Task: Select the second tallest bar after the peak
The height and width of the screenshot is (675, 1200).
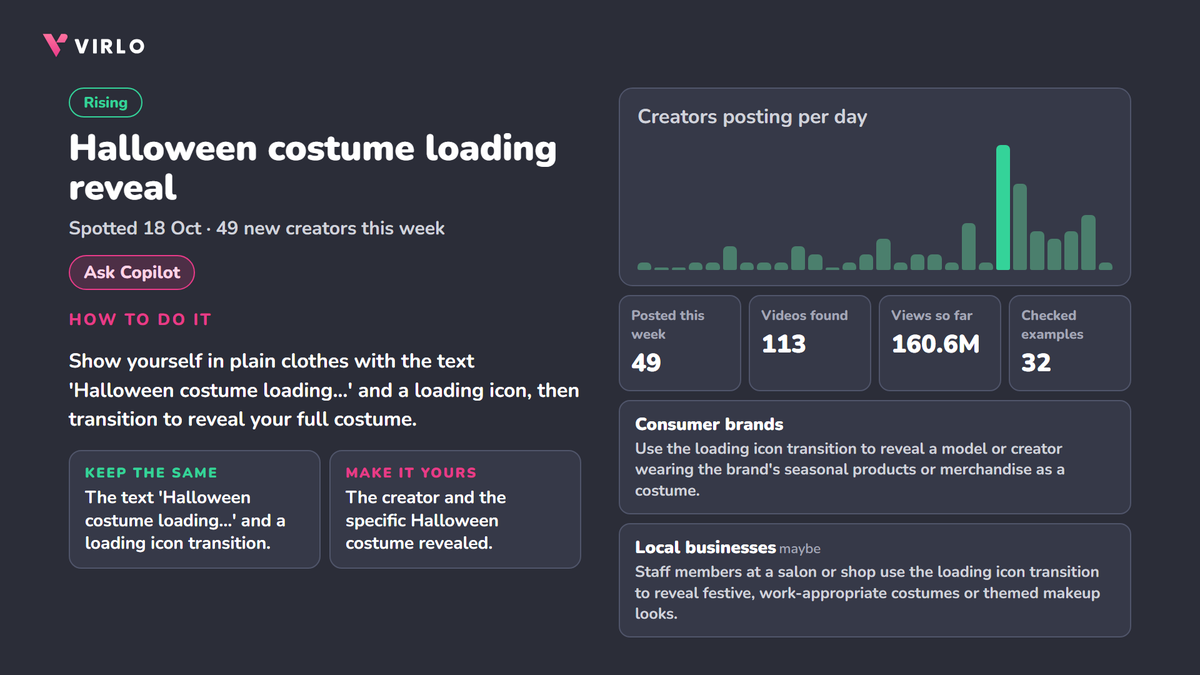Action: tap(1020, 227)
